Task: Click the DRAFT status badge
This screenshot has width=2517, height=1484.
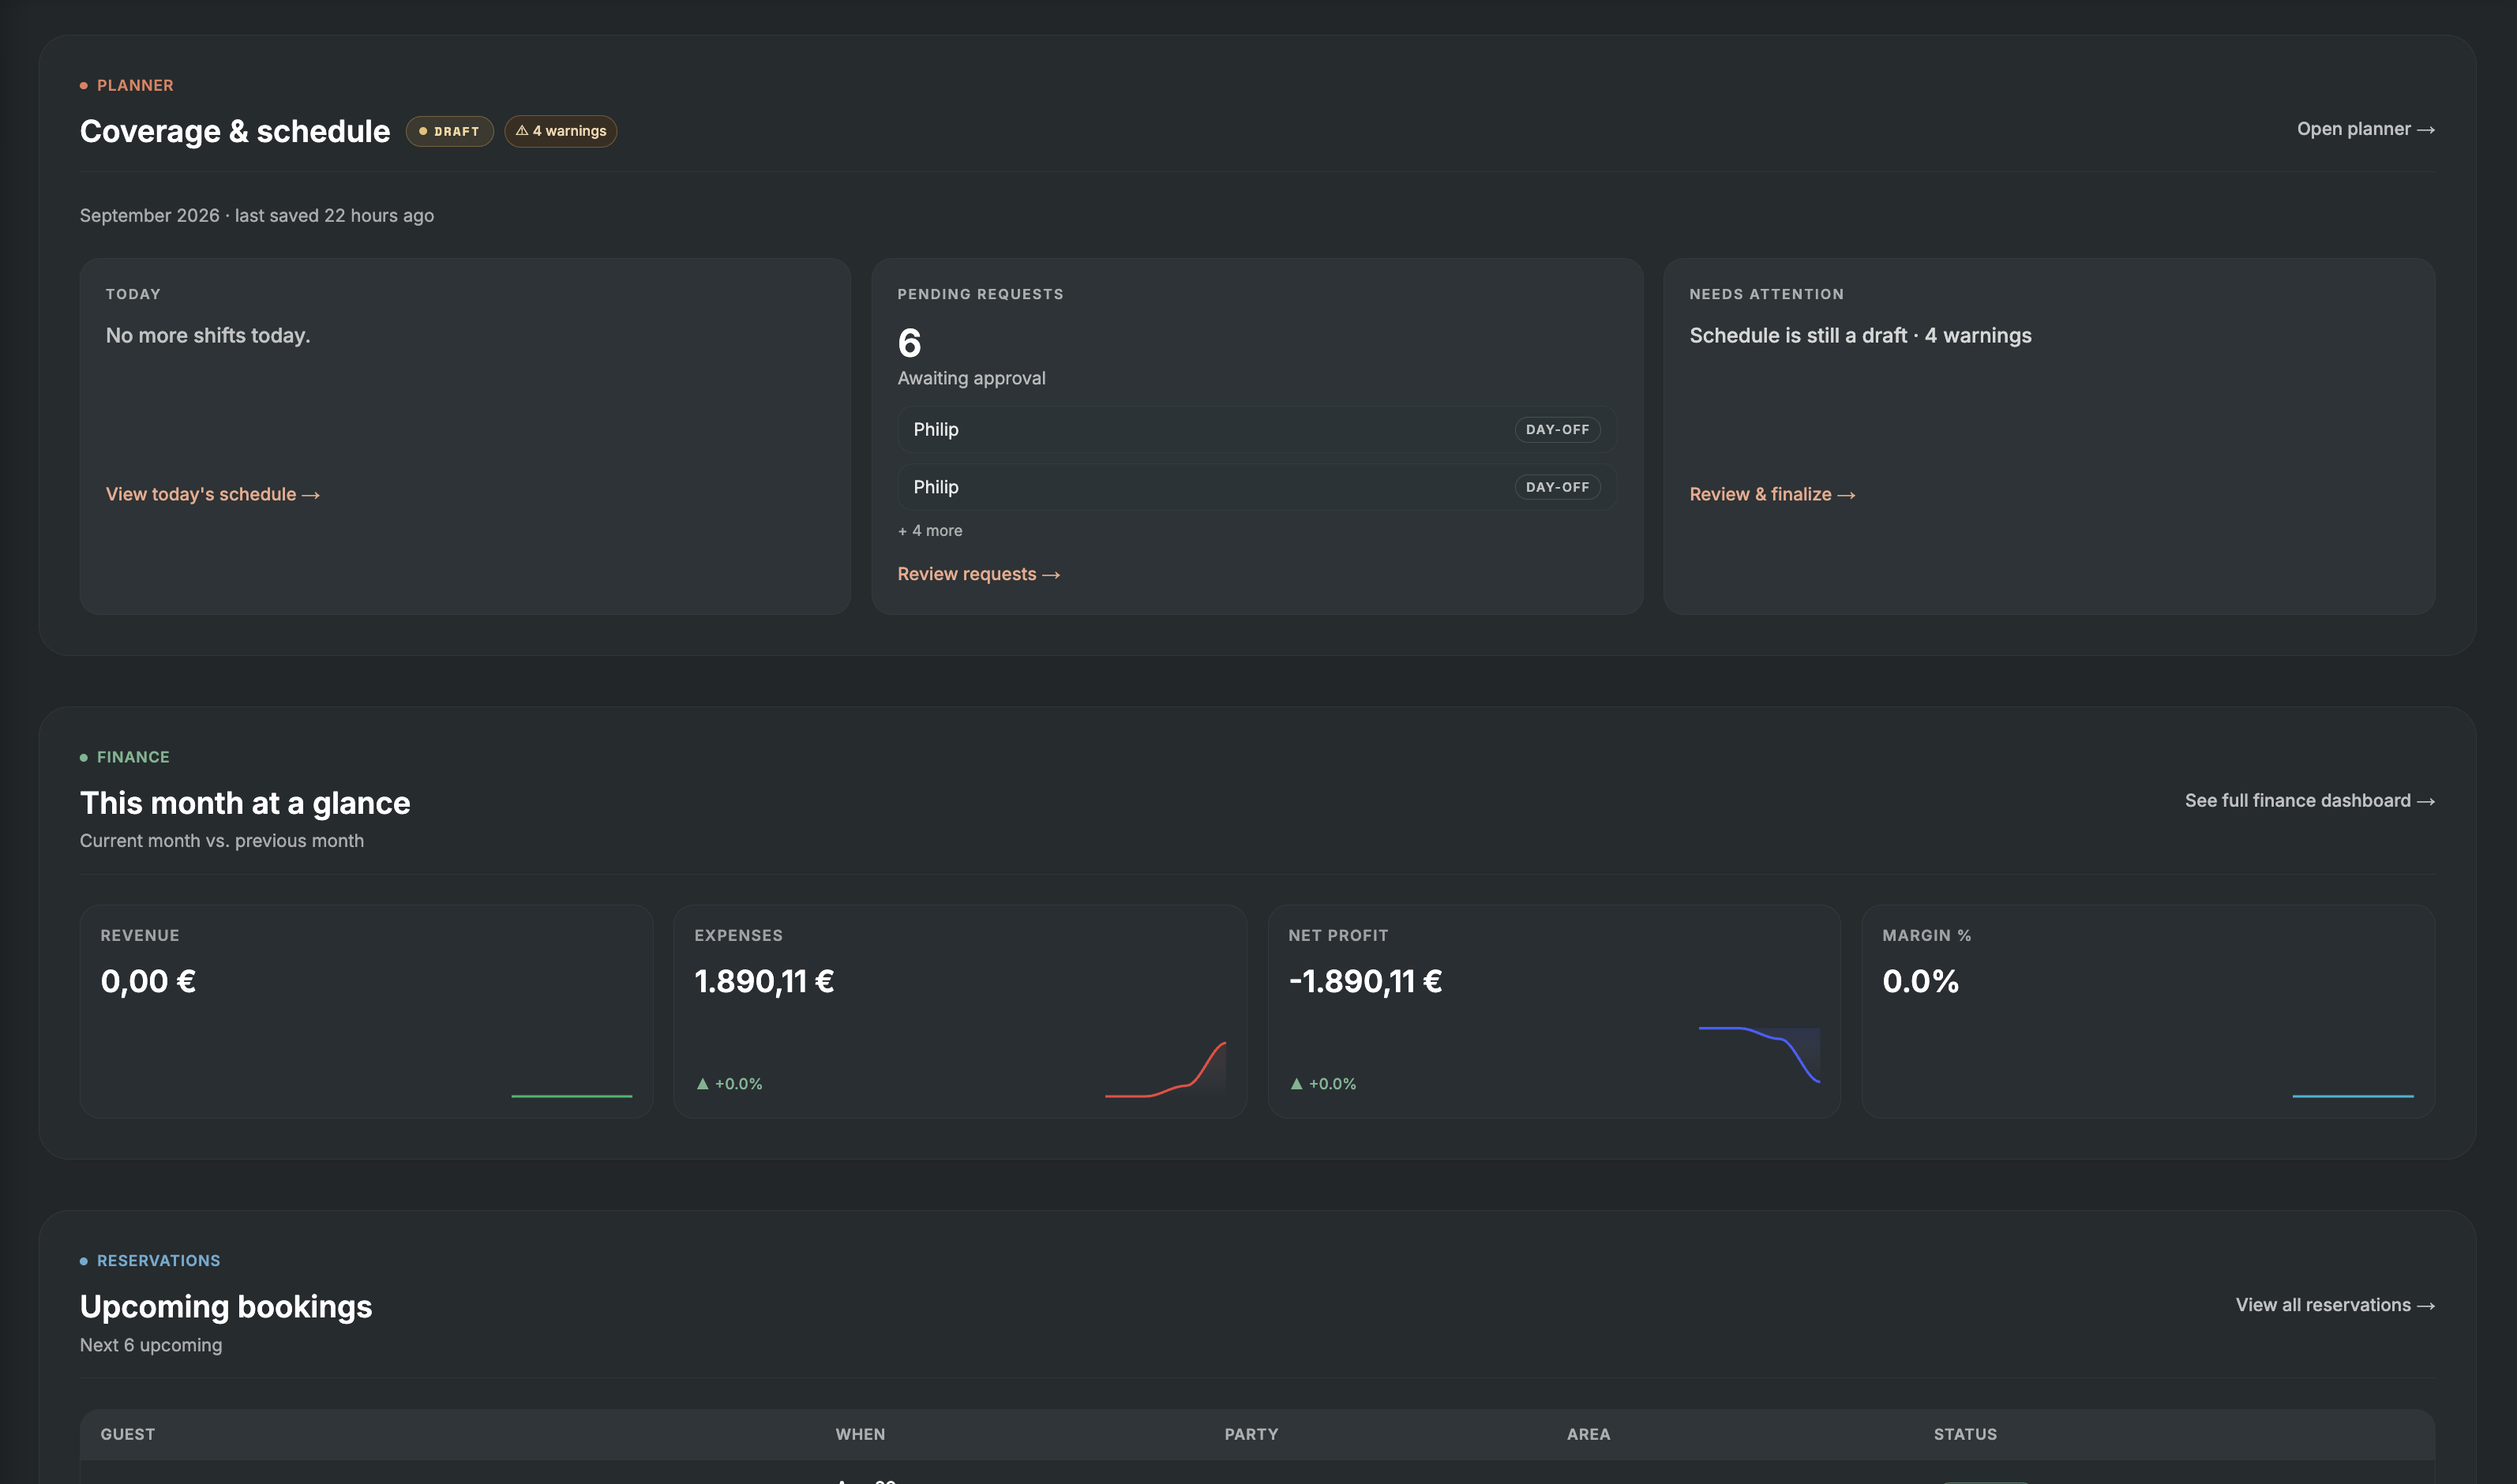Action: [x=449, y=131]
